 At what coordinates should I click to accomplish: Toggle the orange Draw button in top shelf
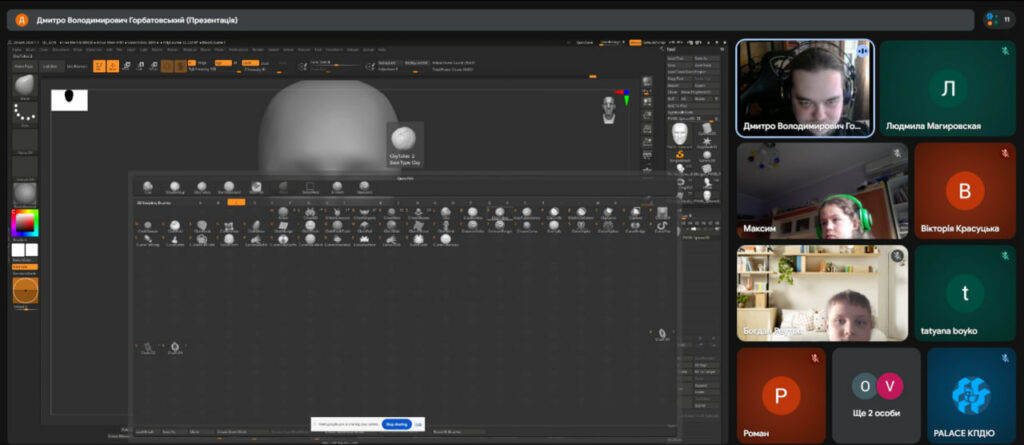click(x=113, y=66)
